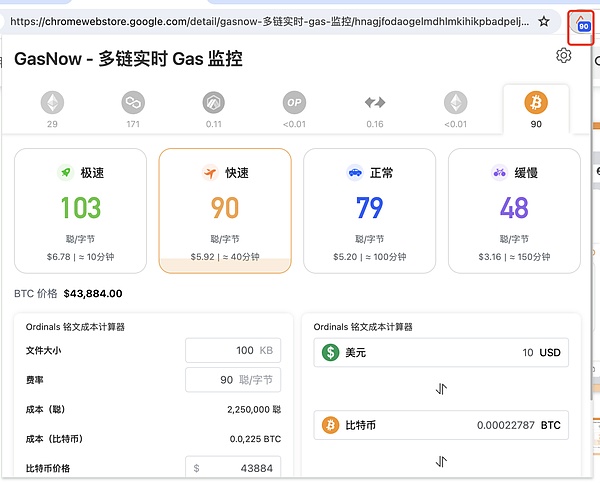Select the chain tab showing 0.11

click(213, 109)
